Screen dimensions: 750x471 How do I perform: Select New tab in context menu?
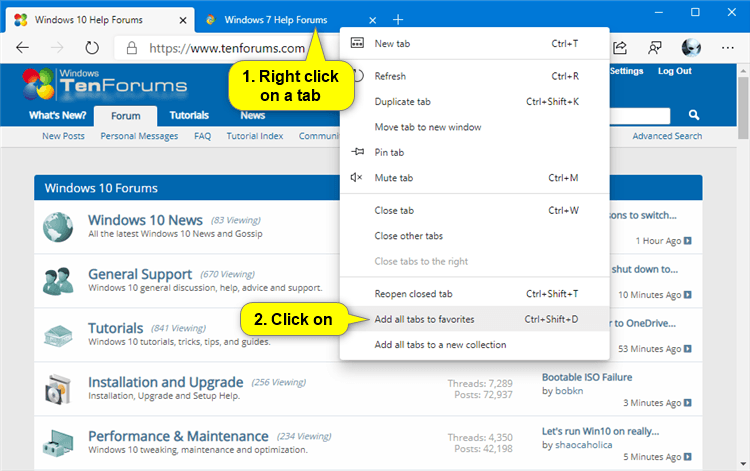(x=474, y=44)
